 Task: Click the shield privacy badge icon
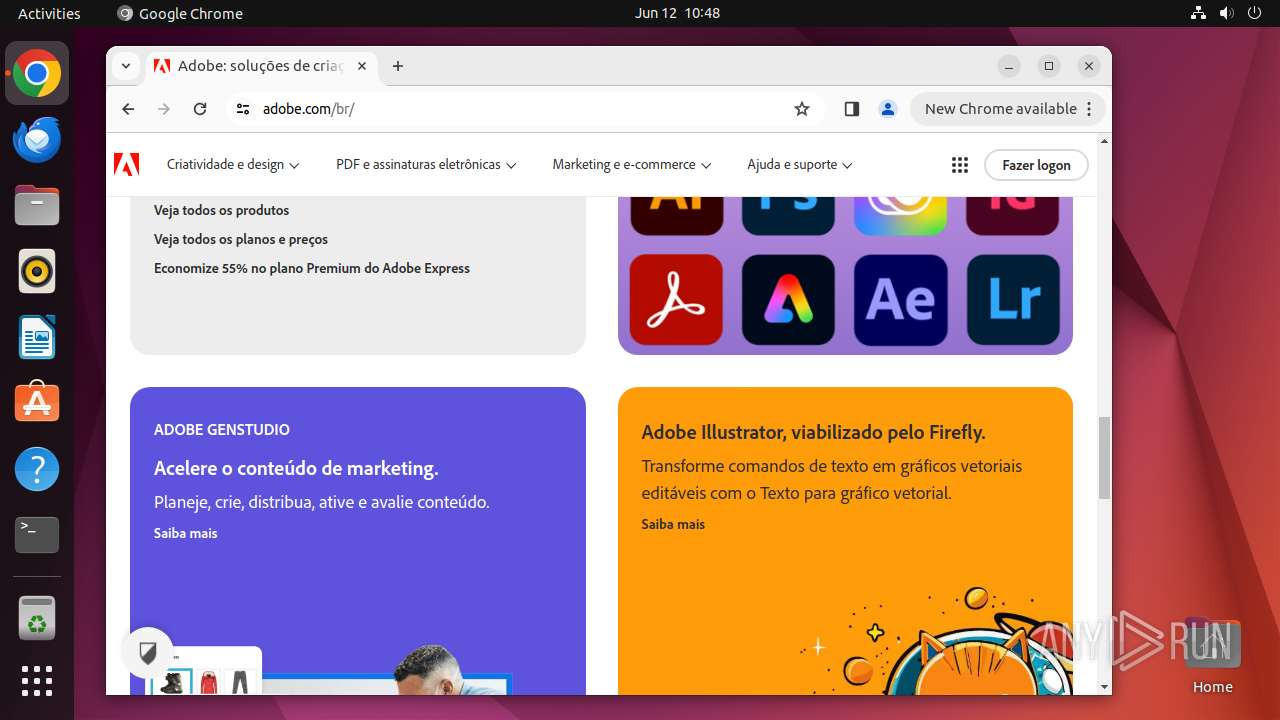click(148, 653)
